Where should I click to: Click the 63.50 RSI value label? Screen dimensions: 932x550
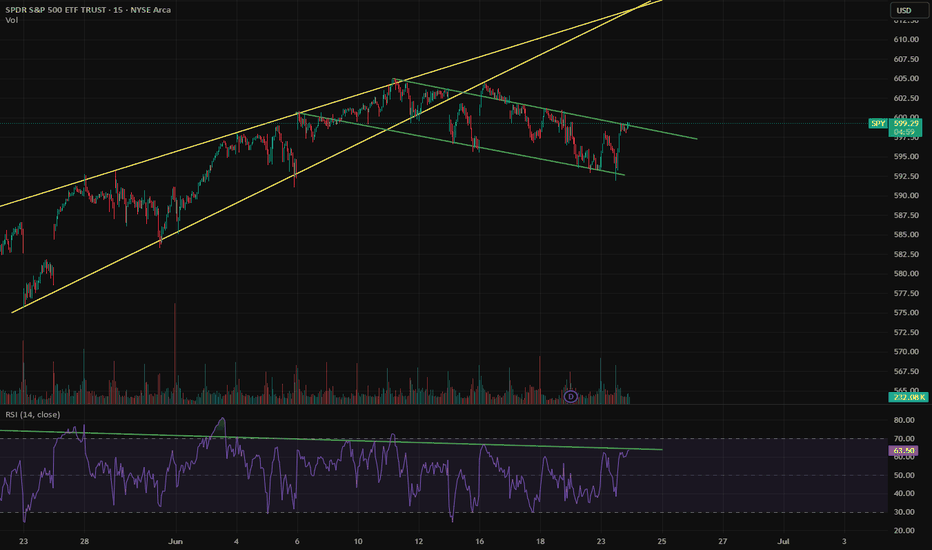(903, 451)
